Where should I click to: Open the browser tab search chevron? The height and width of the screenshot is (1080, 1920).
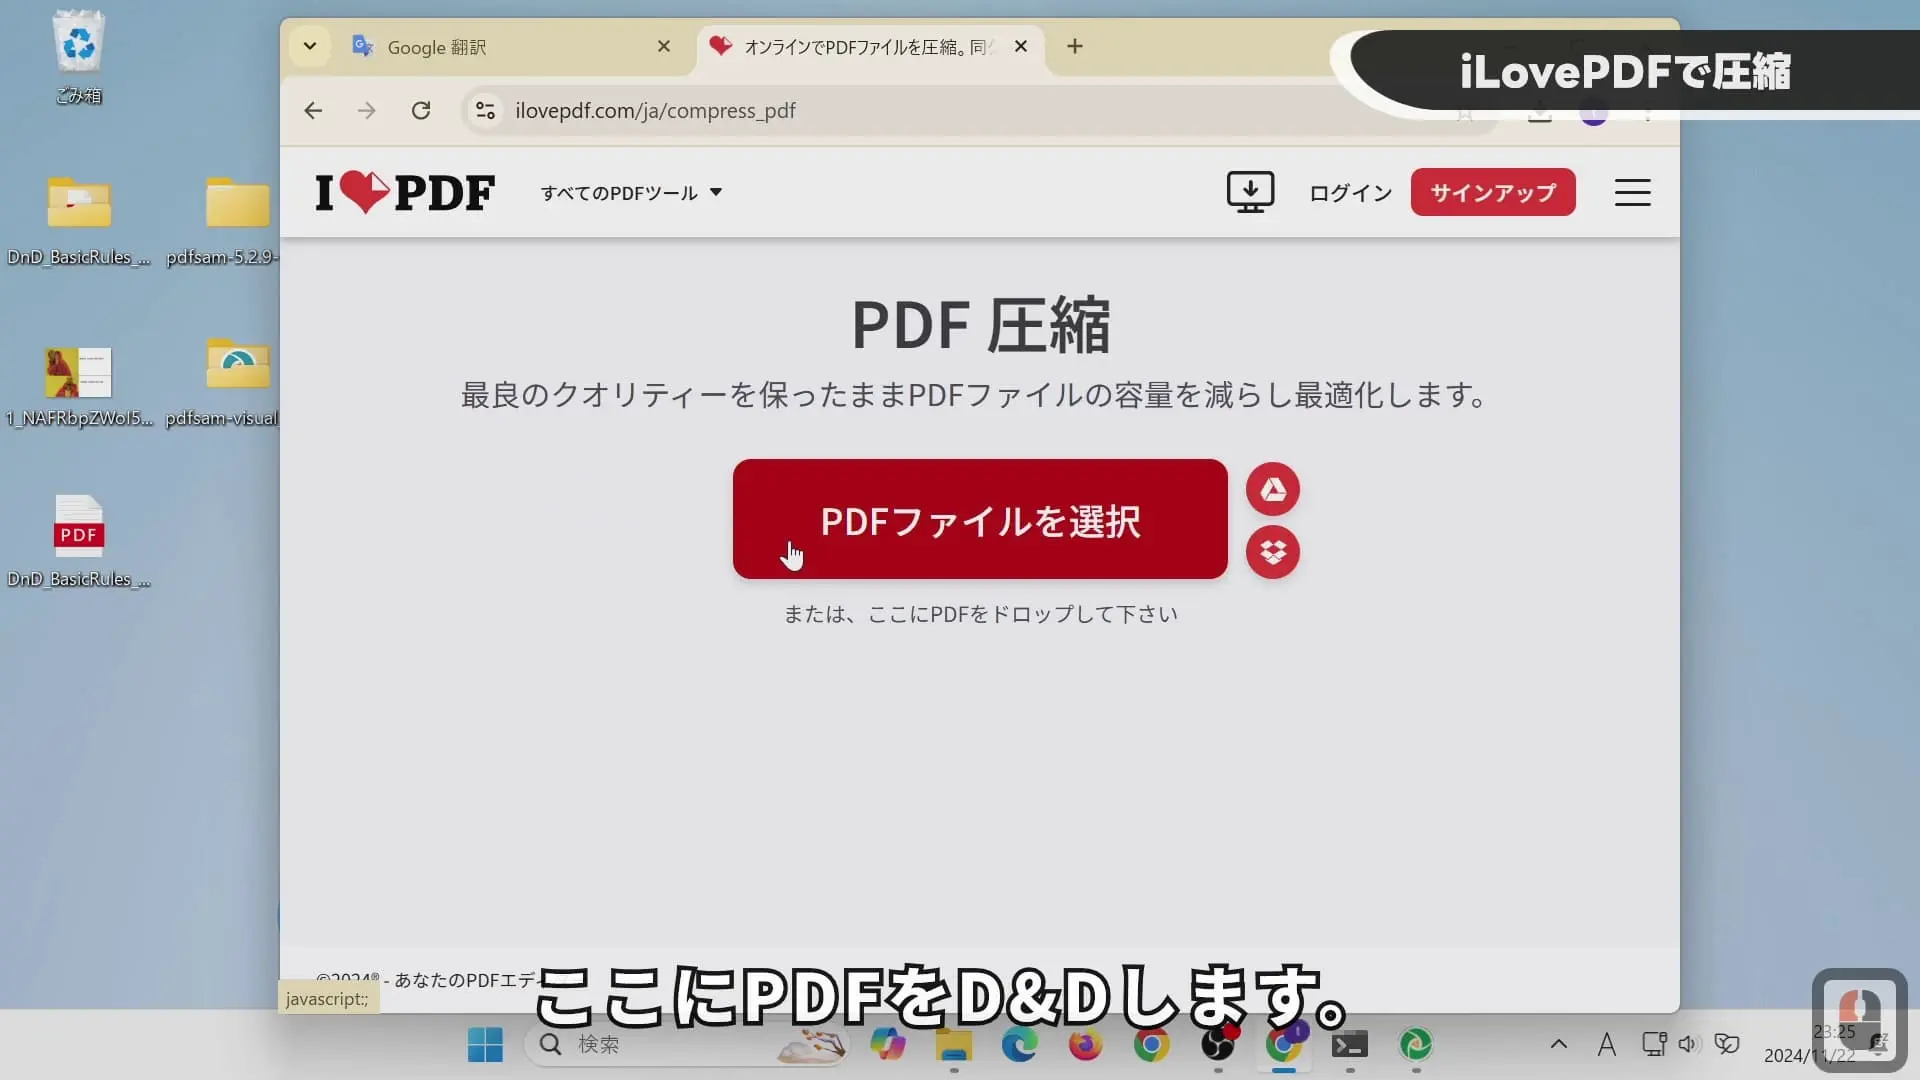(310, 46)
